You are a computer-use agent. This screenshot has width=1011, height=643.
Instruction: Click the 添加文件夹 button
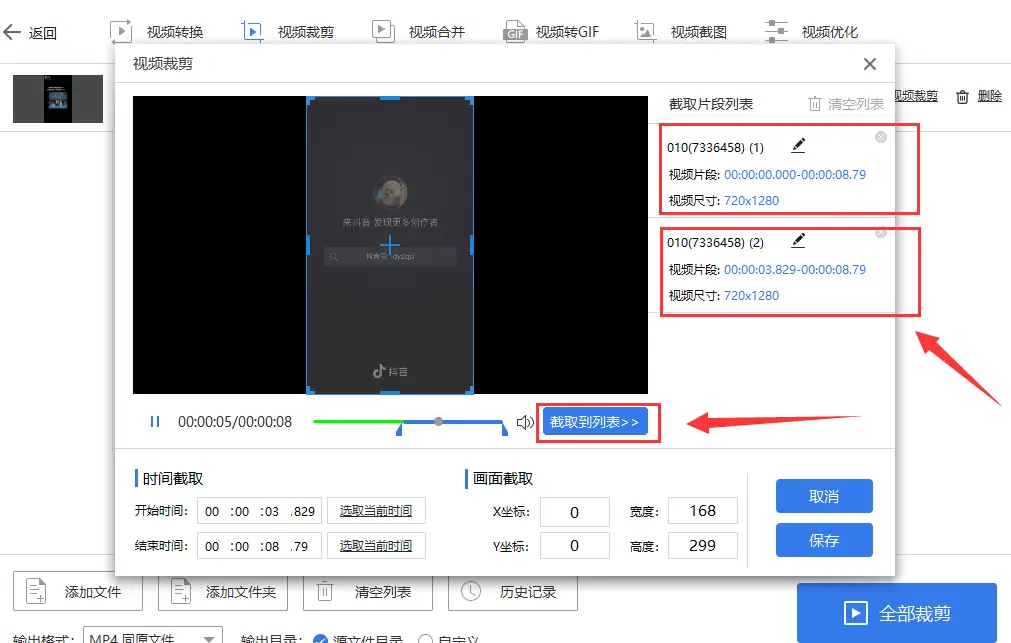pos(223,592)
